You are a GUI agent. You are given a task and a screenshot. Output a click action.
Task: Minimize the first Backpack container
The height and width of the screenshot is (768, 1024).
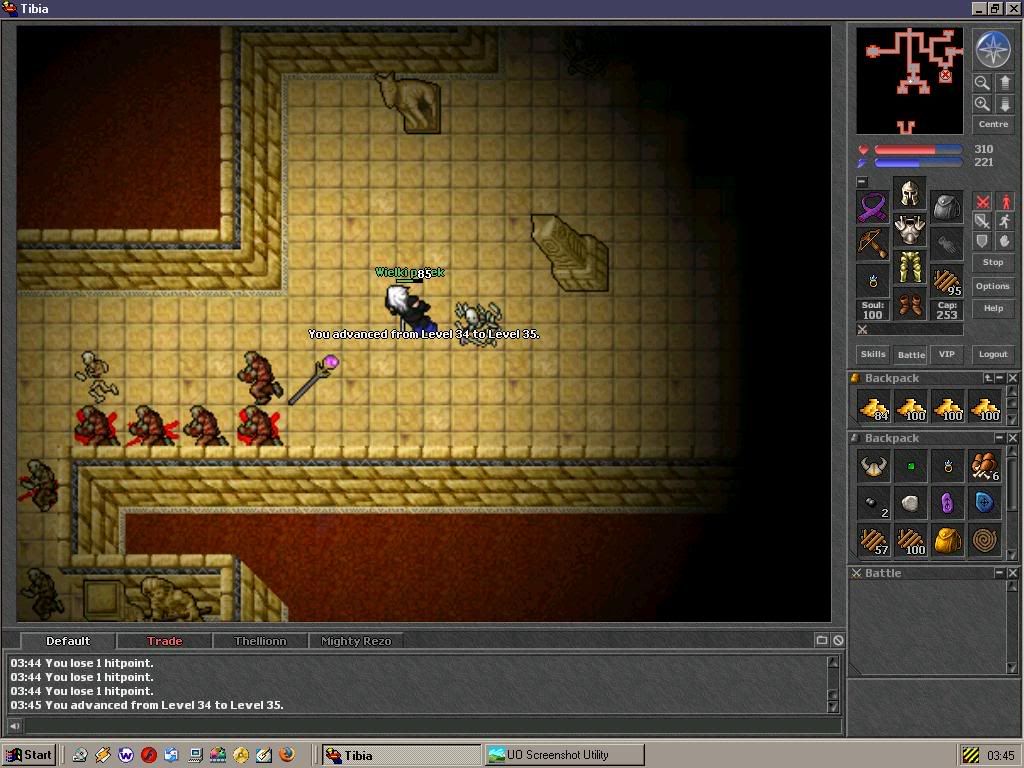1000,378
